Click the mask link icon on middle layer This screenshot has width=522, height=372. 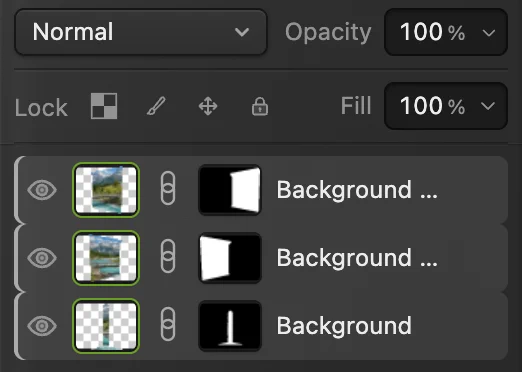tap(168, 256)
